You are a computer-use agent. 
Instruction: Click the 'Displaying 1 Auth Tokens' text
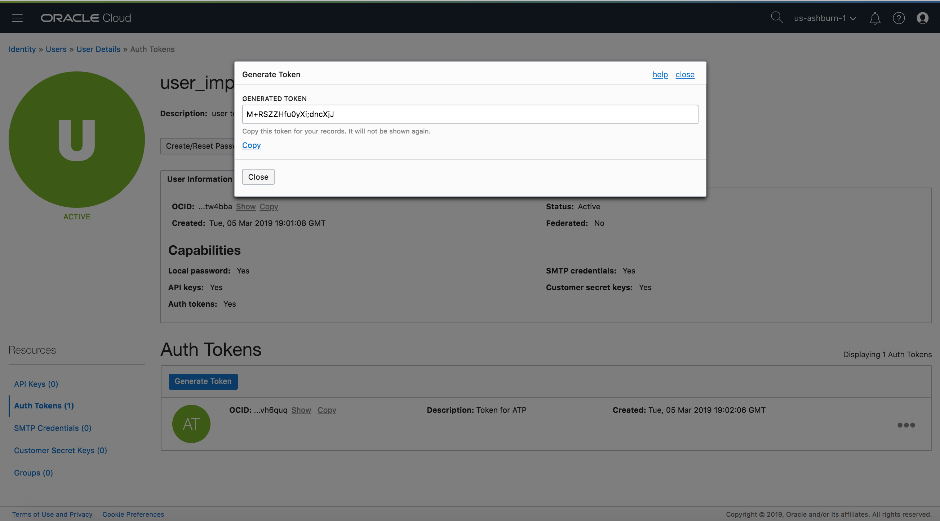point(887,354)
